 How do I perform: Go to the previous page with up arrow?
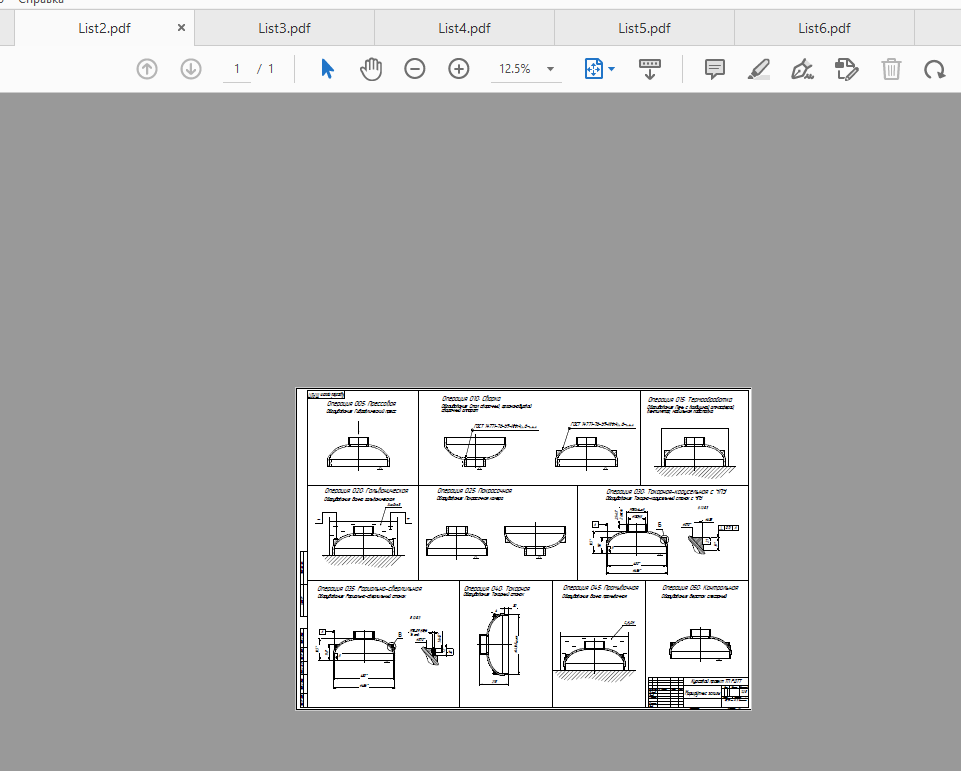[x=147, y=69]
